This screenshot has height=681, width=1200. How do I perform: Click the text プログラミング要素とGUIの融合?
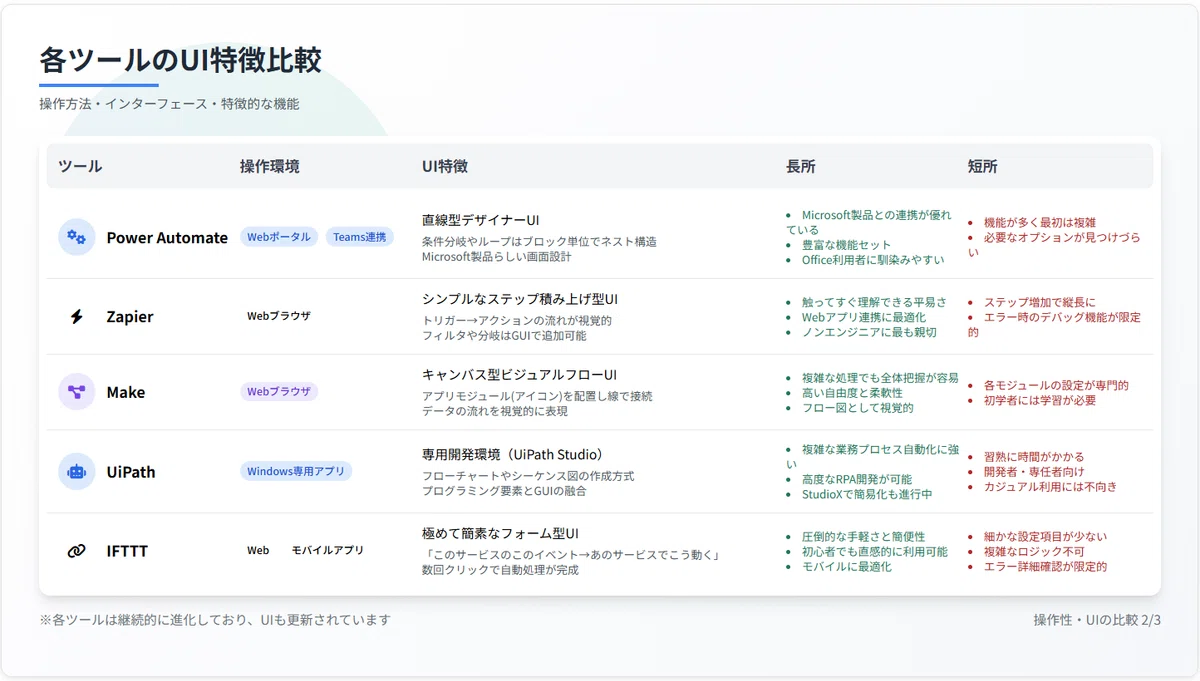tap(504, 491)
